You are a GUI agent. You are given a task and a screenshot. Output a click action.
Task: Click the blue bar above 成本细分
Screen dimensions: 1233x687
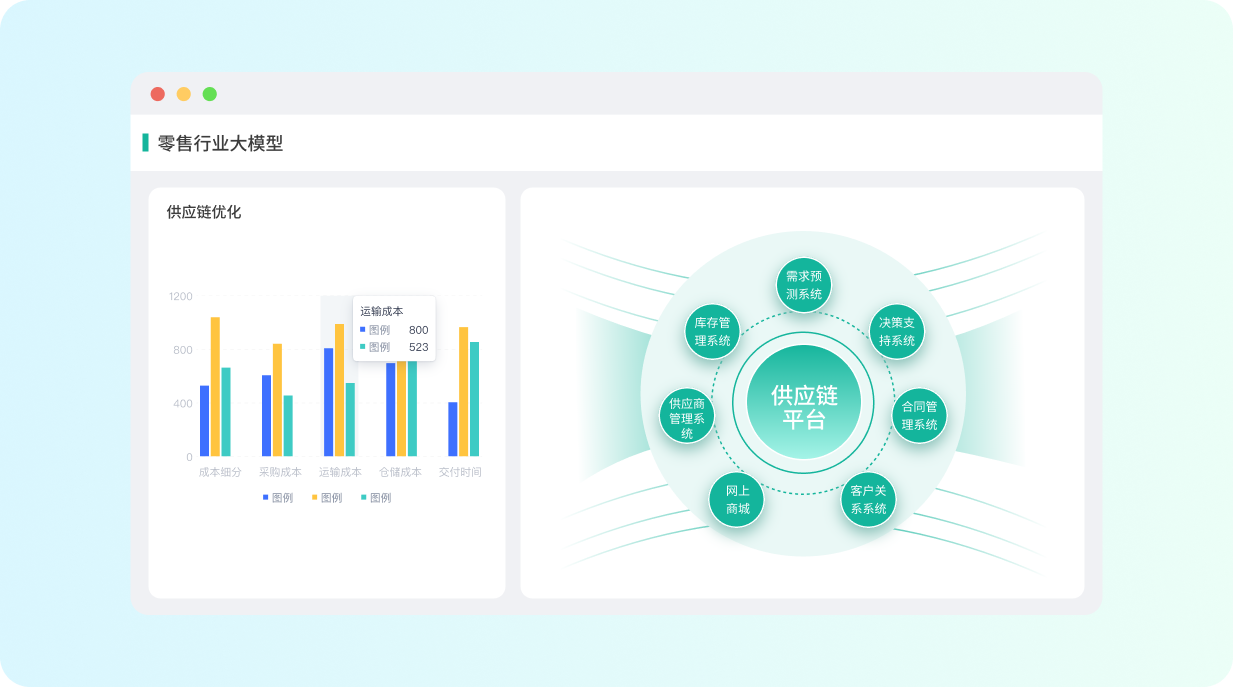(205, 421)
